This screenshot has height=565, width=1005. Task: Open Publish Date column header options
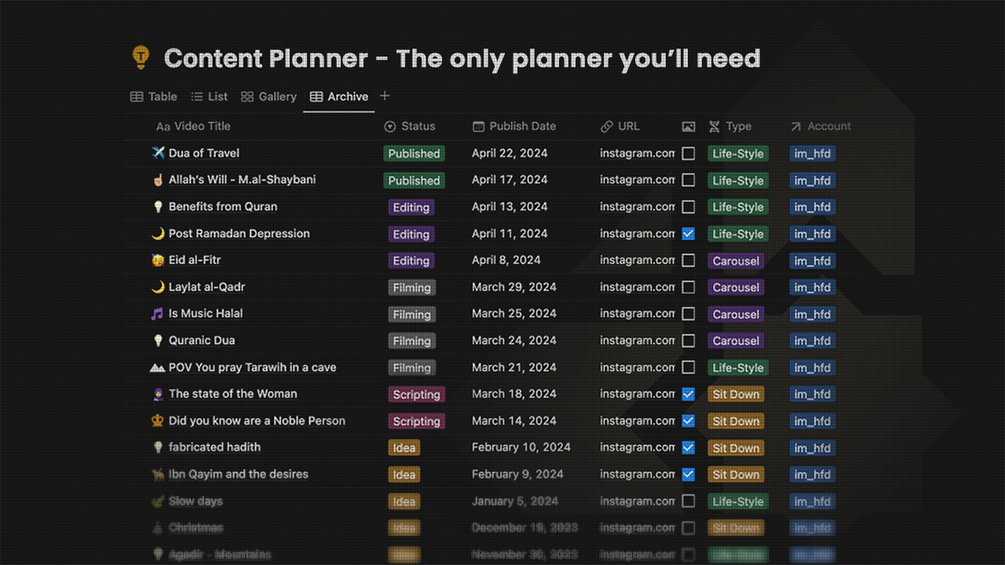click(514, 127)
